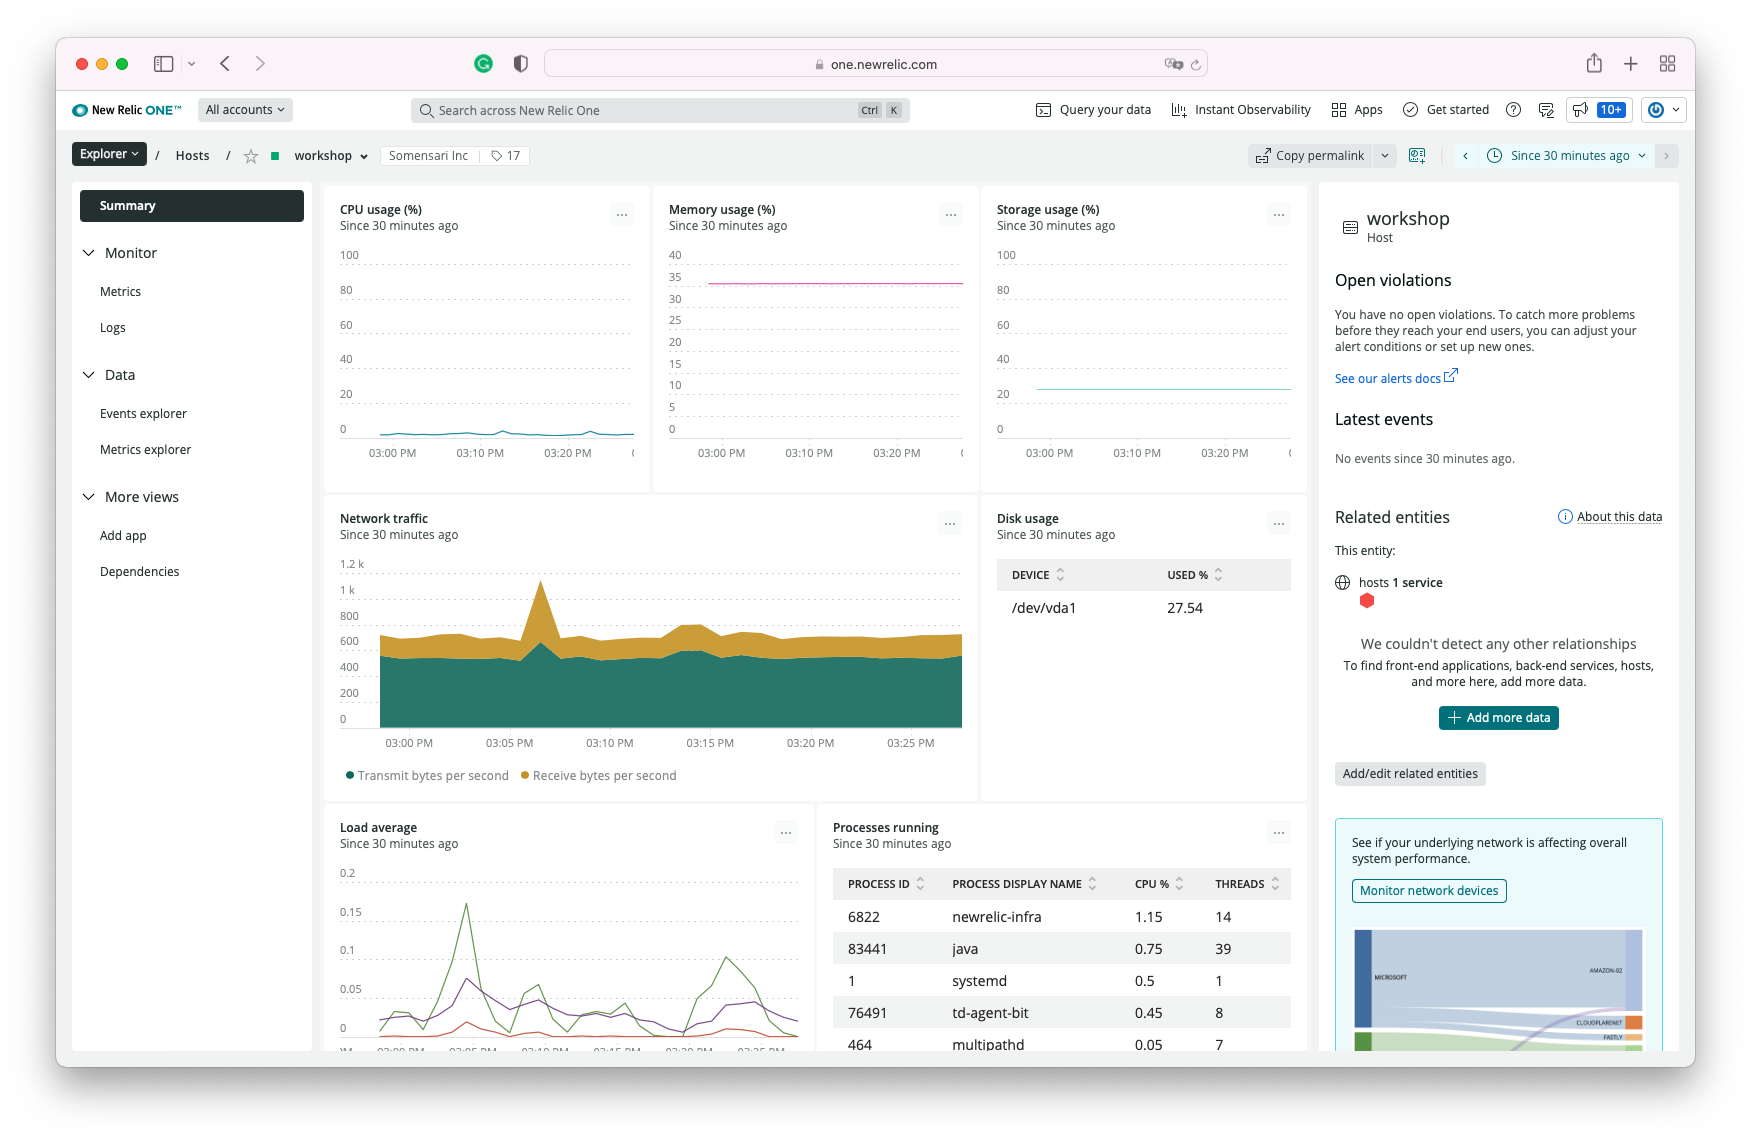Viewport: 1751px width, 1141px height.
Task: Open the Explorer dropdown
Action: tap(109, 154)
